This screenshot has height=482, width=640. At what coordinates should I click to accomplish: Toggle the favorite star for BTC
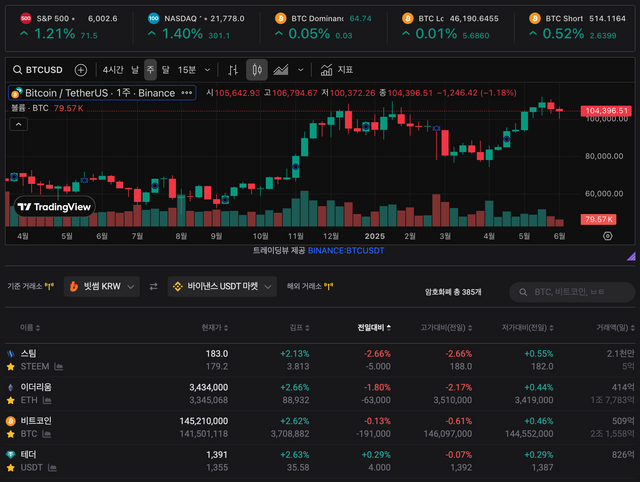[x=11, y=434]
